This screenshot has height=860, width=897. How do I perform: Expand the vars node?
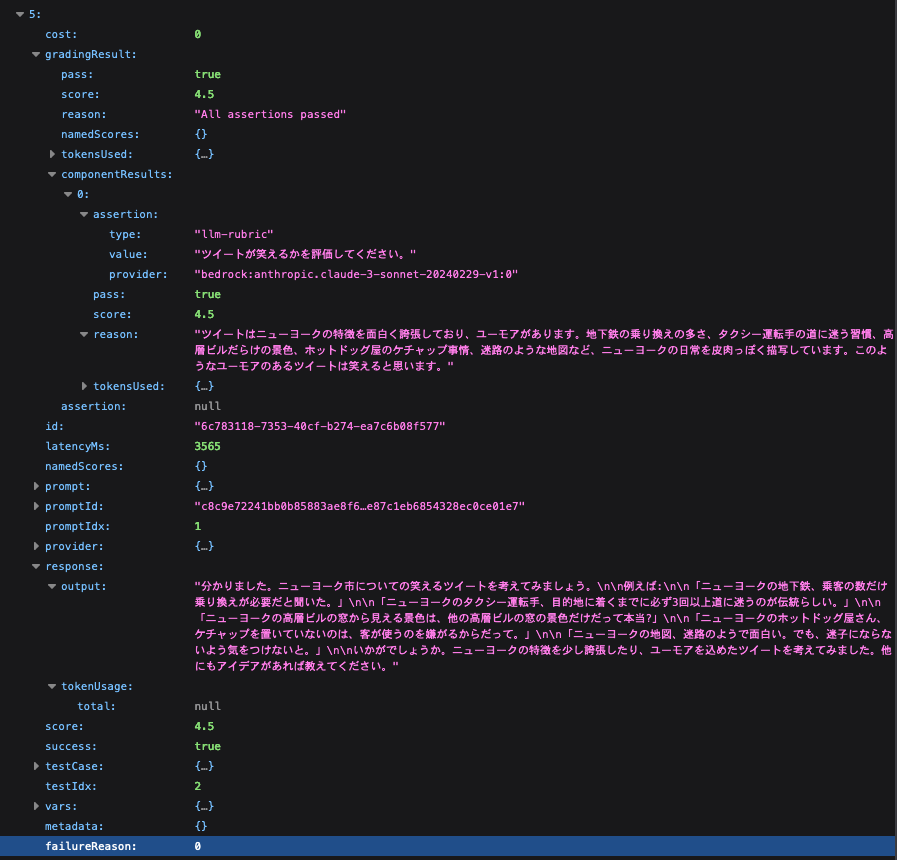pyautogui.click(x=36, y=806)
